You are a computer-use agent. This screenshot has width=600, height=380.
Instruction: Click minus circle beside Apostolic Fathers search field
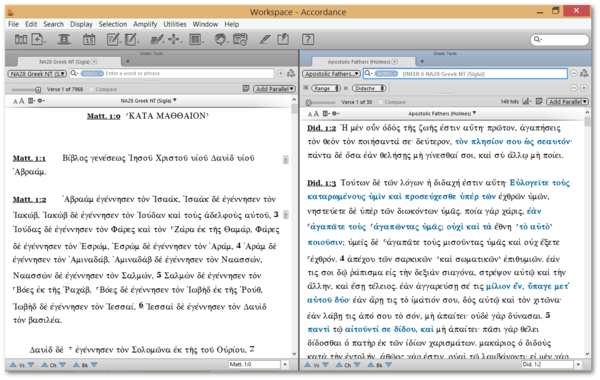pos(574,73)
